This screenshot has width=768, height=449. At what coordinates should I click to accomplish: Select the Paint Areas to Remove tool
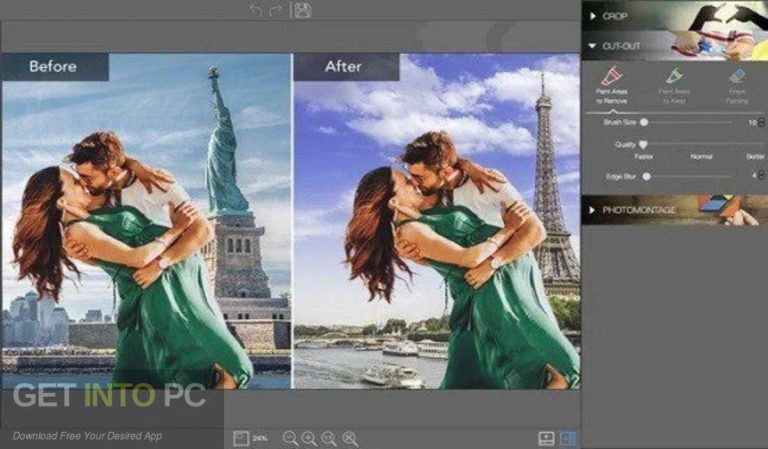tap(610, 83)
